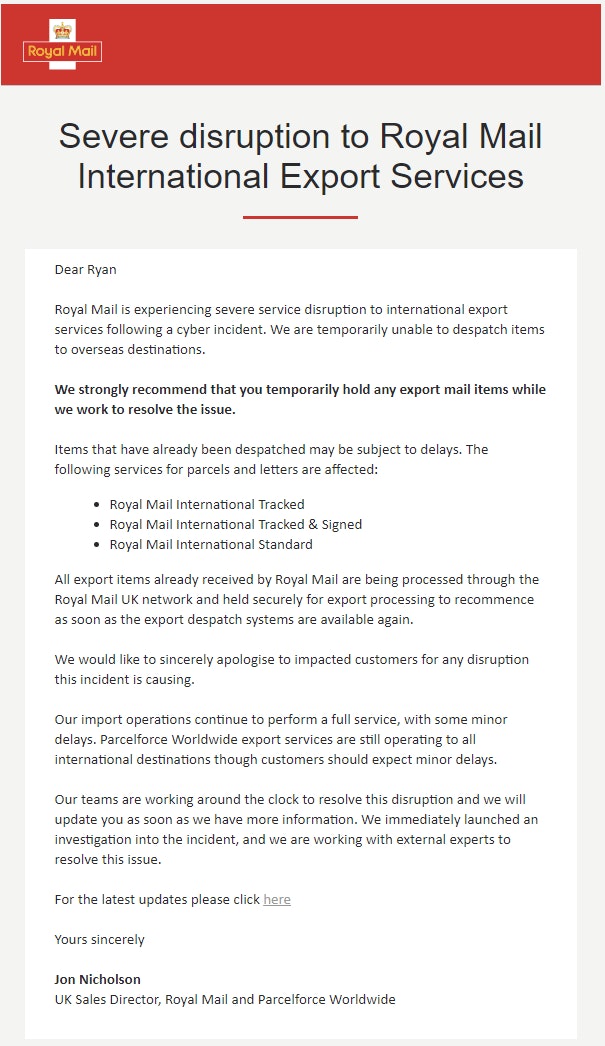Click the 'For the latest updates please click' text
This screenshot has width=605, height=1046.
click(x=158, y=899)
